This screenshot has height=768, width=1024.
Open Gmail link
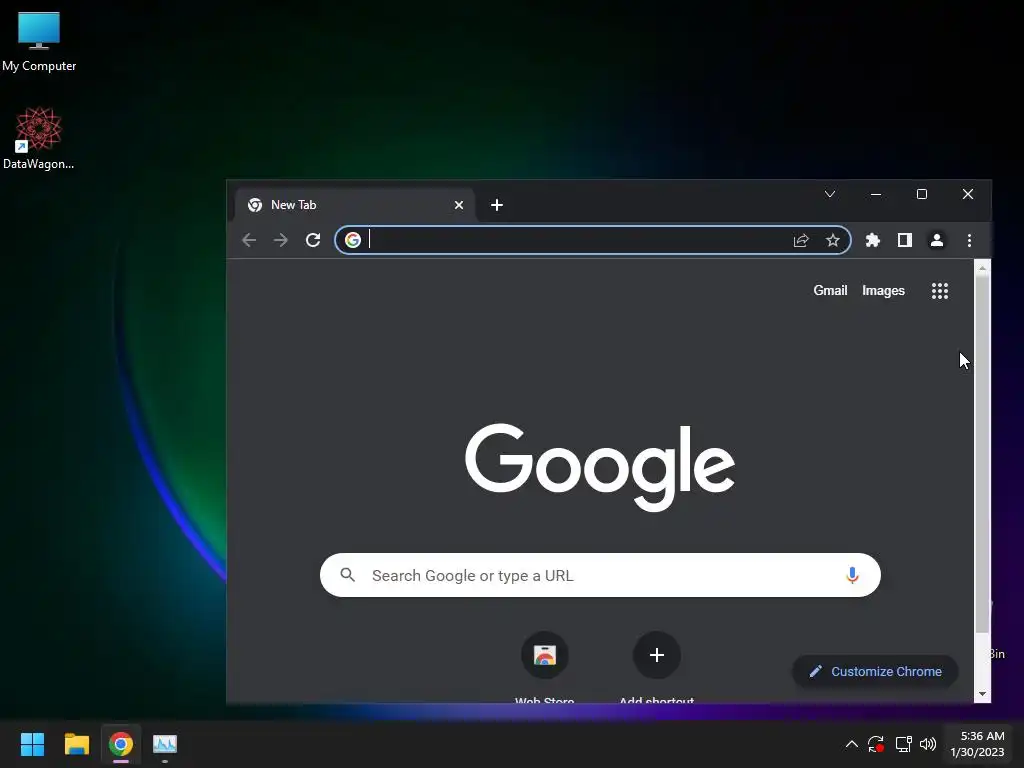(830, 291)
